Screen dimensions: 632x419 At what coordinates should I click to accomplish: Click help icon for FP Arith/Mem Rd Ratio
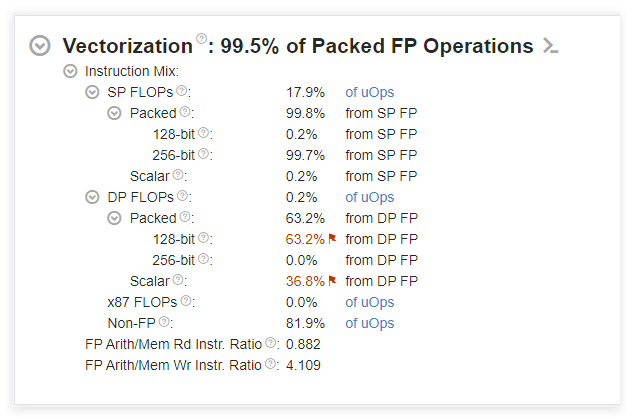(x=270, y=343)
